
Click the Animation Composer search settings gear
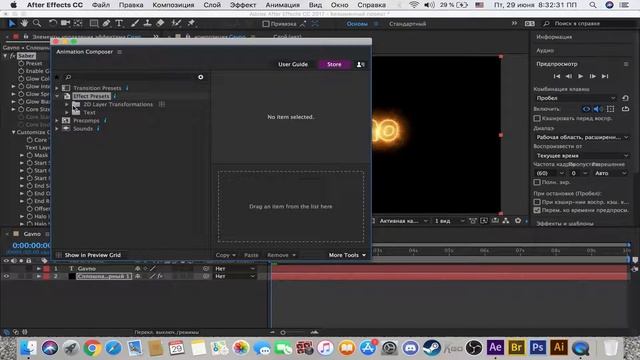[x=201, y=77]
